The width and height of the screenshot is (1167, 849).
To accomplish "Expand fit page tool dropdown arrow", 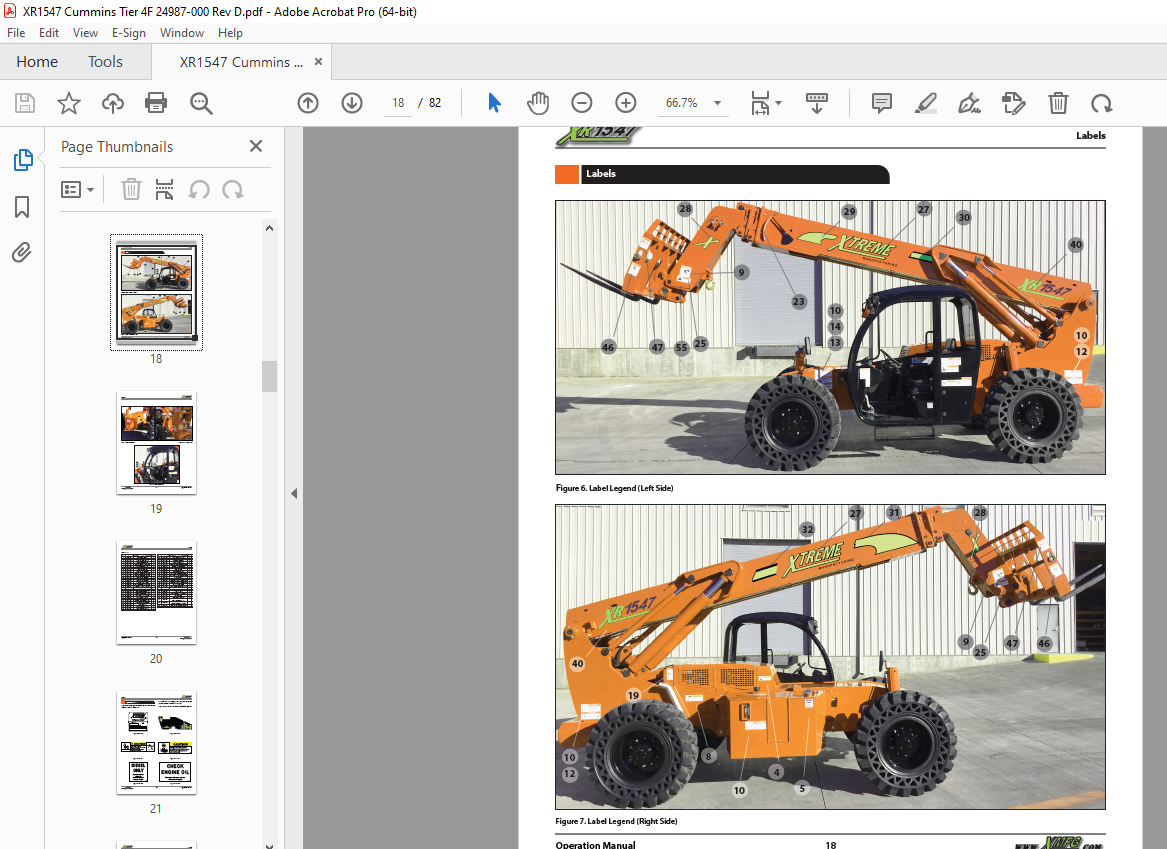I will pos(778,103).
